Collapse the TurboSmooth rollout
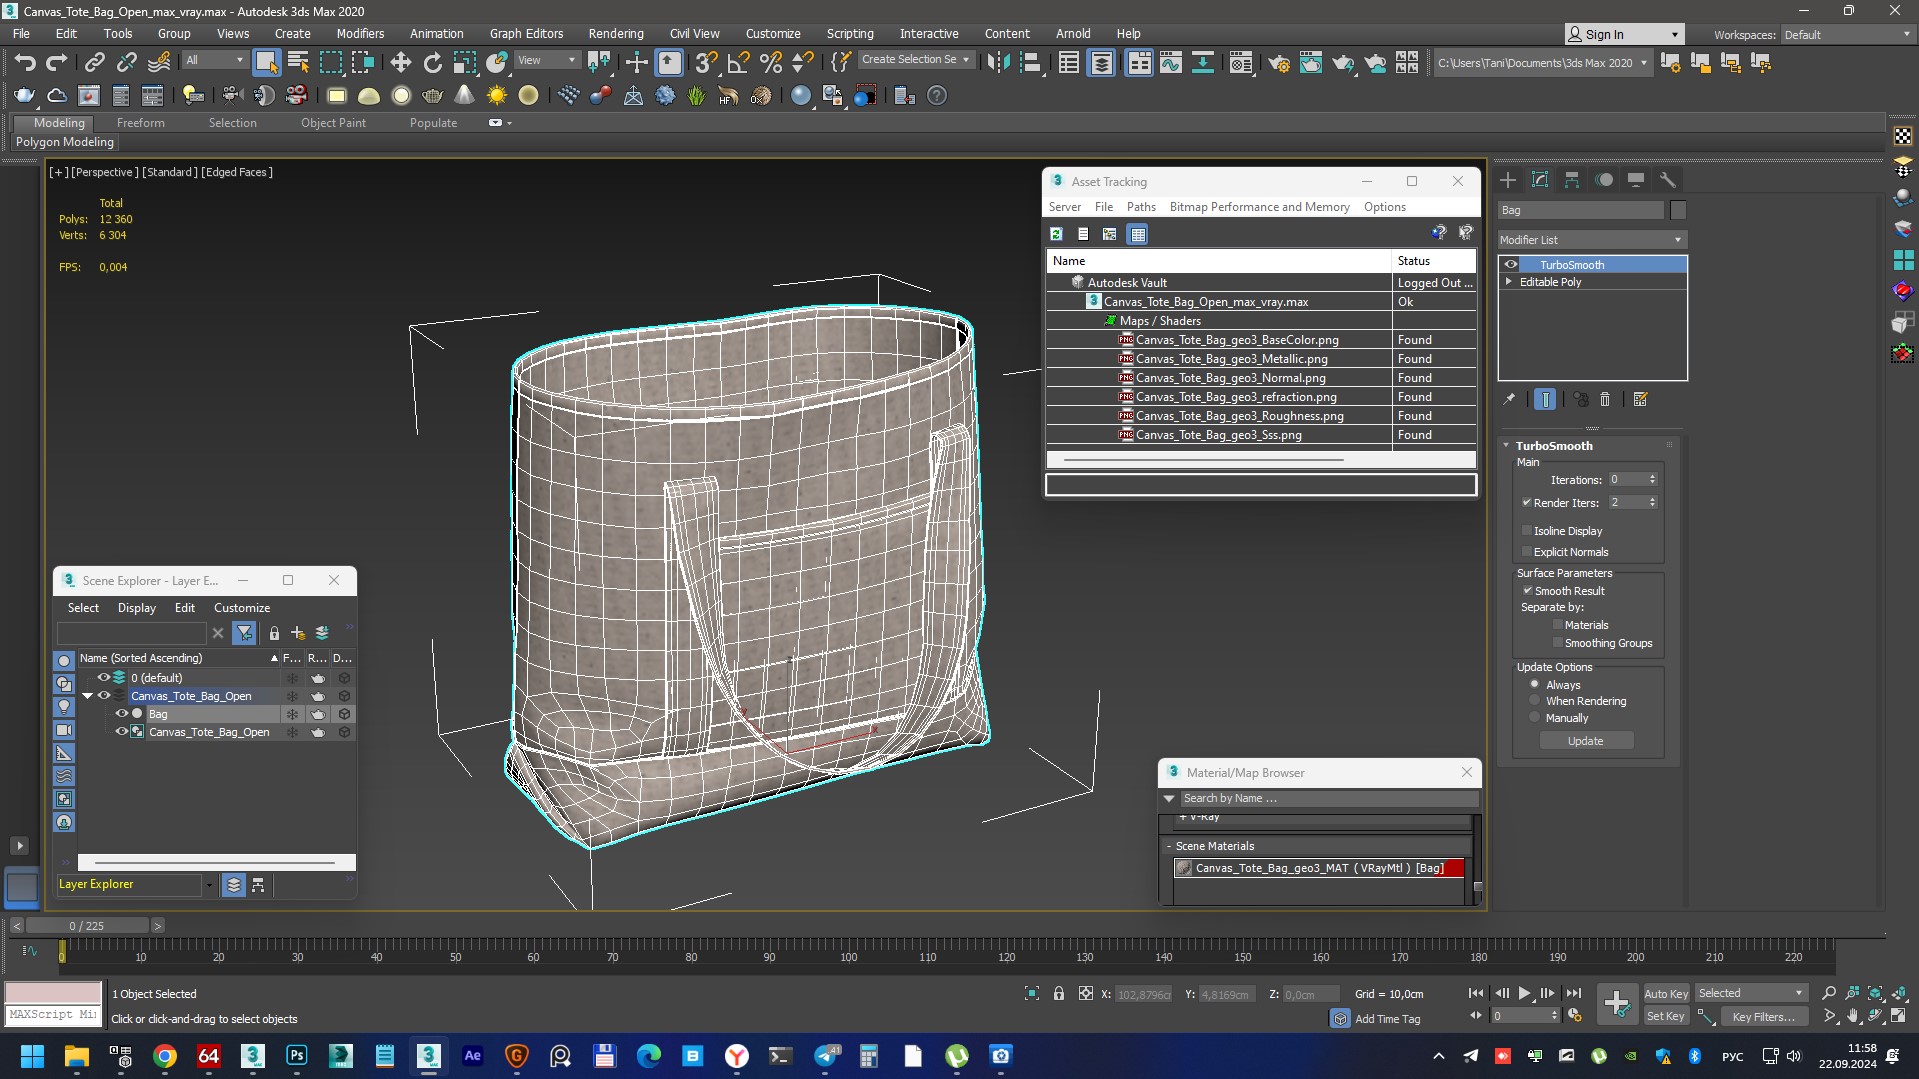The width and height of the screenshot is (1919, 1079). 1507,446
